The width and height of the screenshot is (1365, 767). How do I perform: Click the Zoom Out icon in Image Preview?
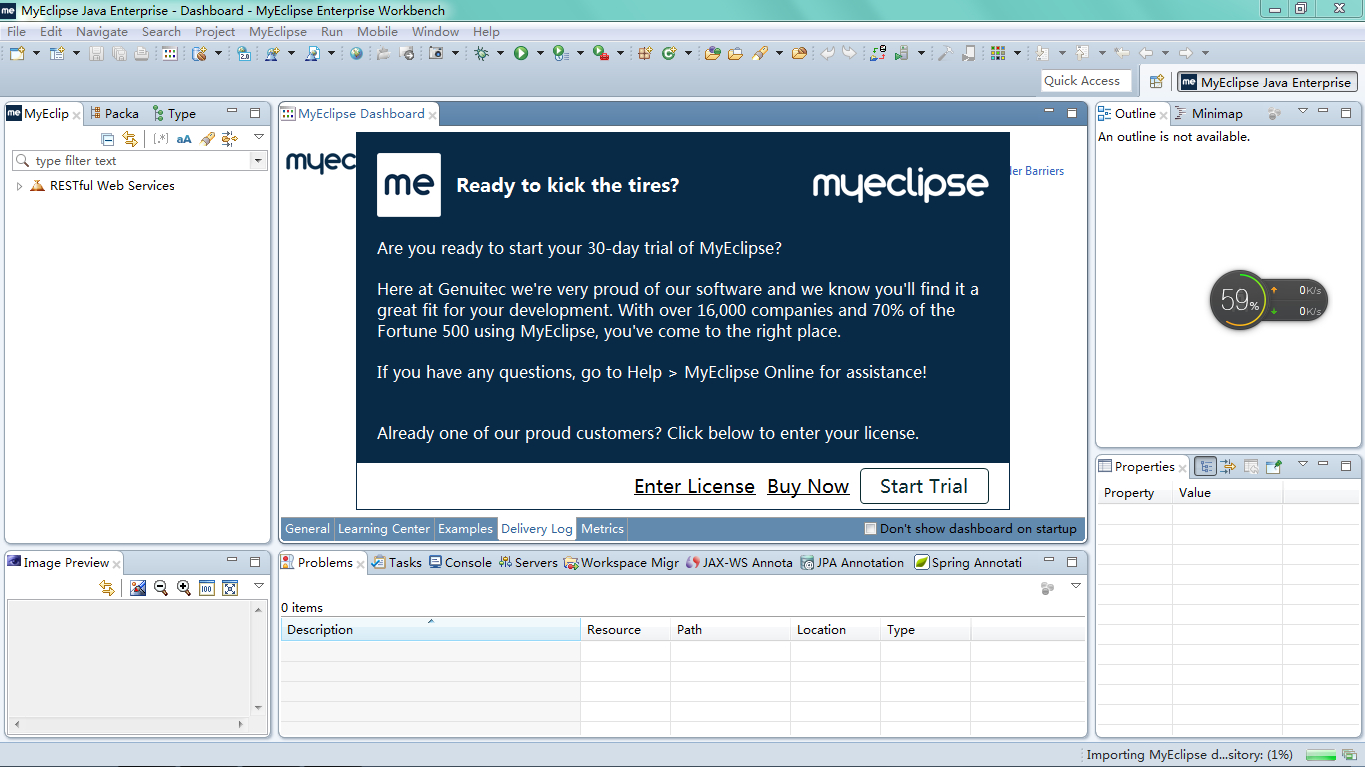pyautogui.click(x=161, y=588)
